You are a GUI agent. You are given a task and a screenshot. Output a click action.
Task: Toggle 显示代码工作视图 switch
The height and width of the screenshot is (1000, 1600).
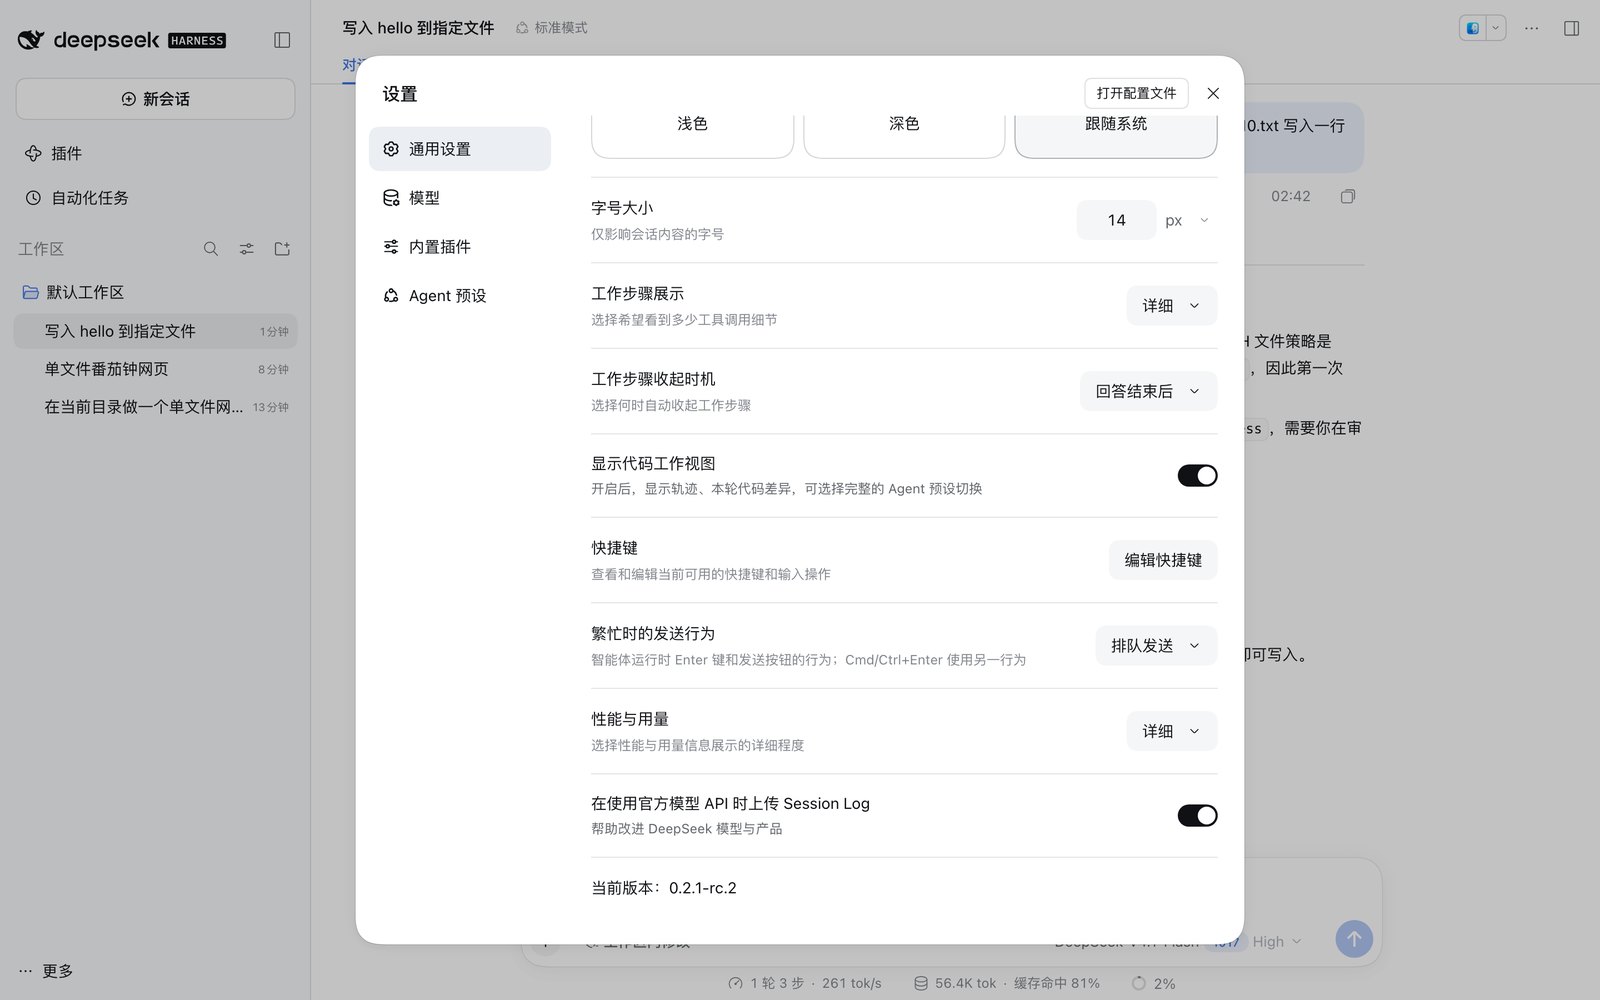coord(1197,476)
